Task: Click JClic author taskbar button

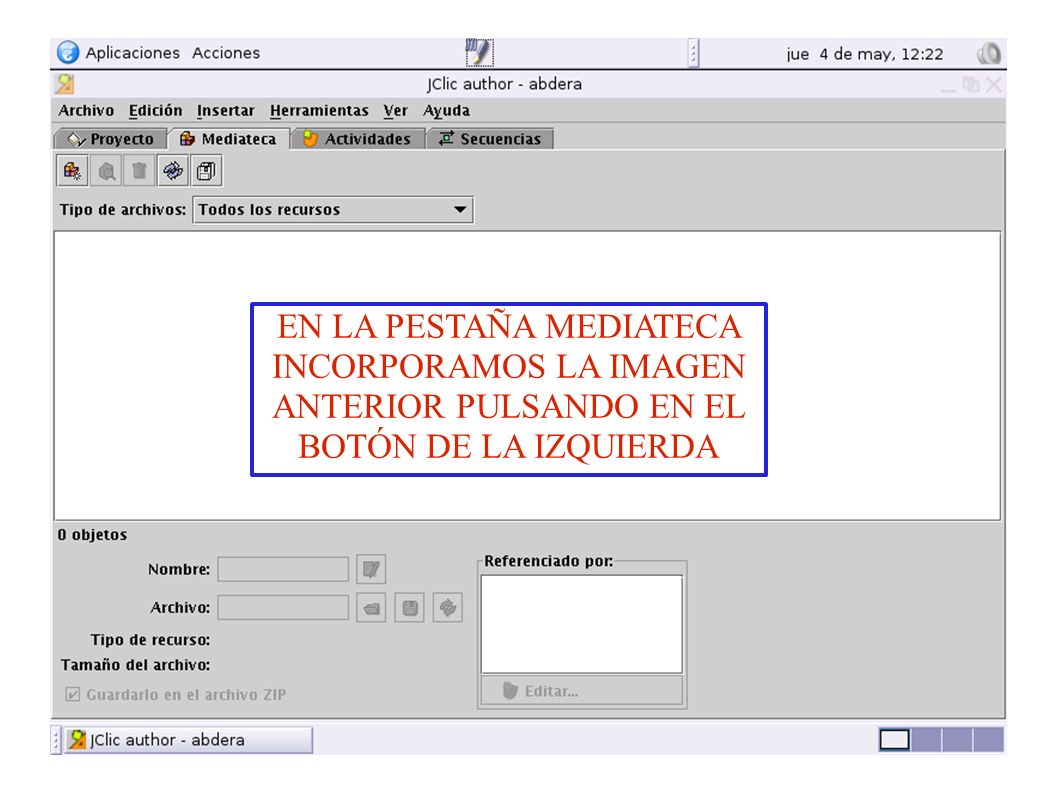Action: click(x=188, y=740)
